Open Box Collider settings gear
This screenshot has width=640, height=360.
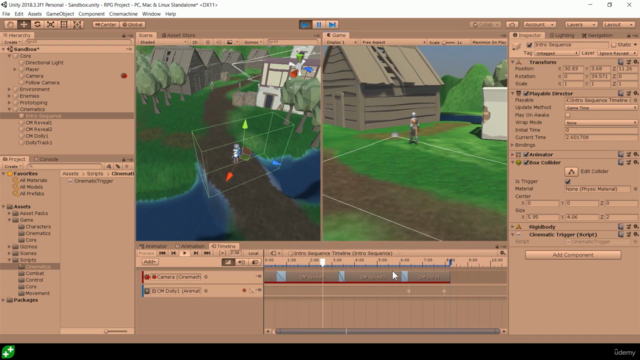tap(636, 162)
